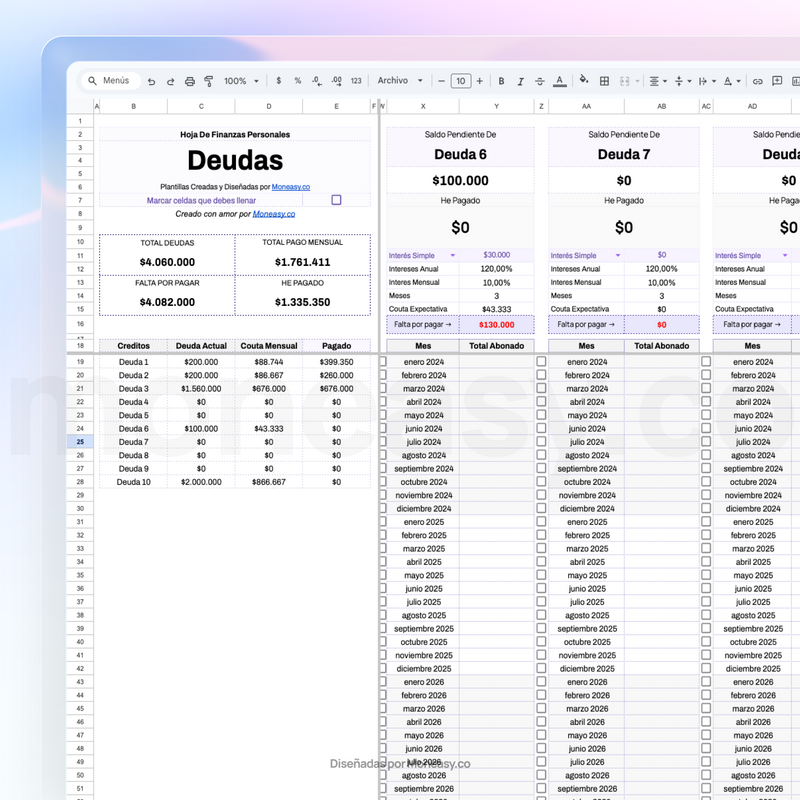This screenshot has width=800, height=800.
Task: Print the spreadsheet using printer icon
Action: point(189,81)
